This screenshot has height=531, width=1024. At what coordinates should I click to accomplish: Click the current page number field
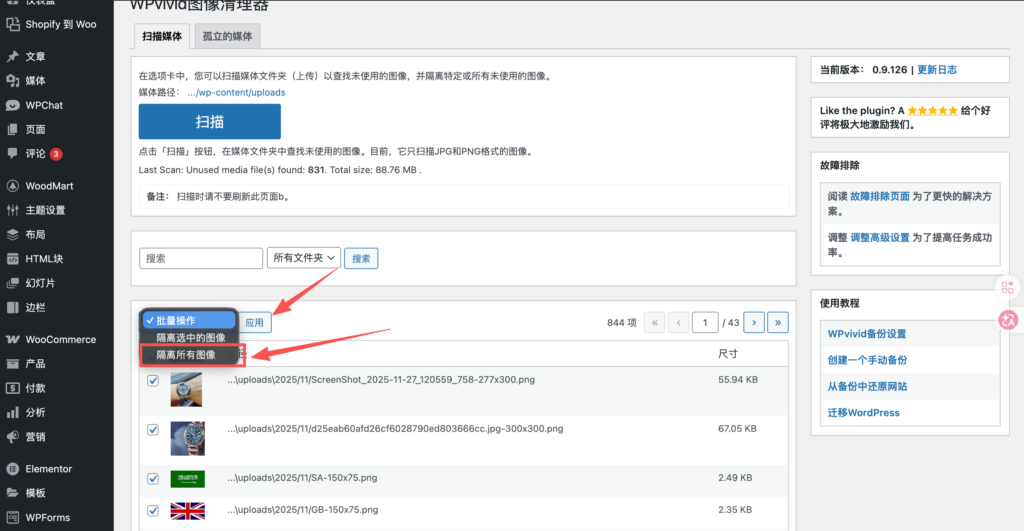tap(705, 322)
